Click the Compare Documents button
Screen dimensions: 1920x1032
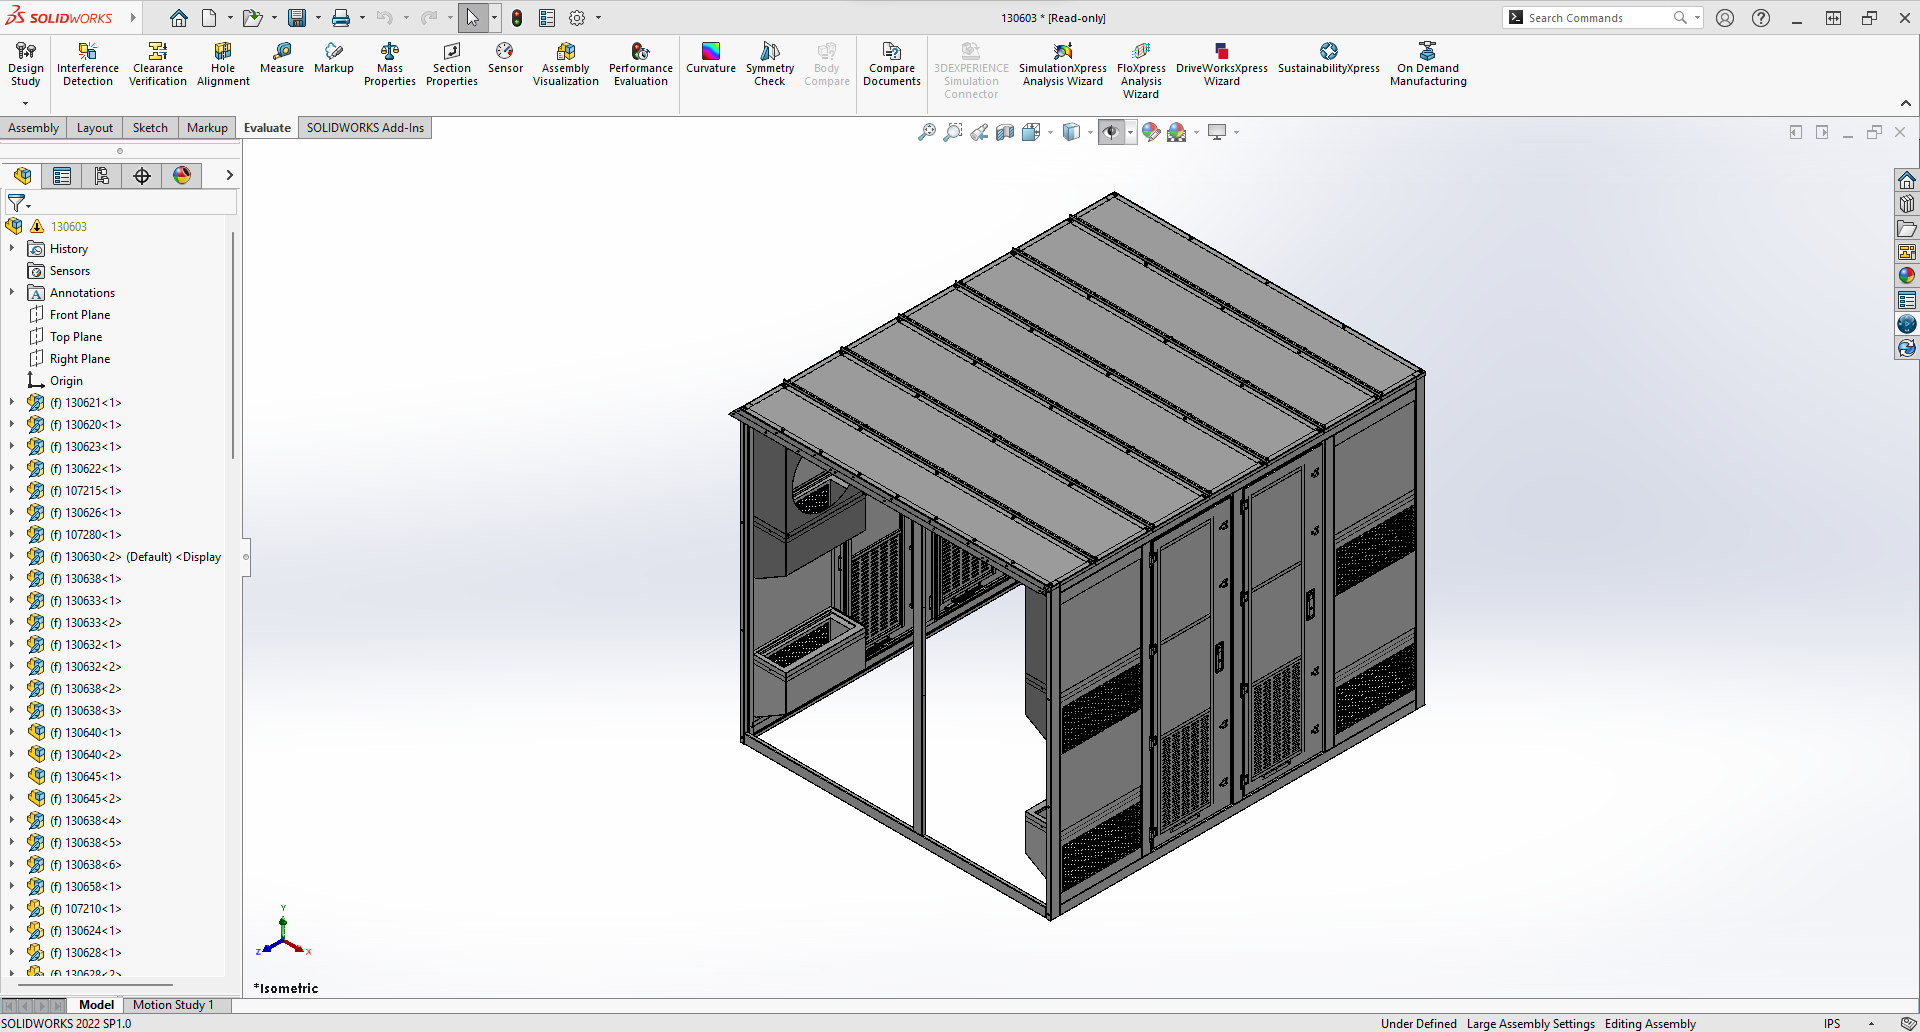pyautogui.click(x=891, y=64)
